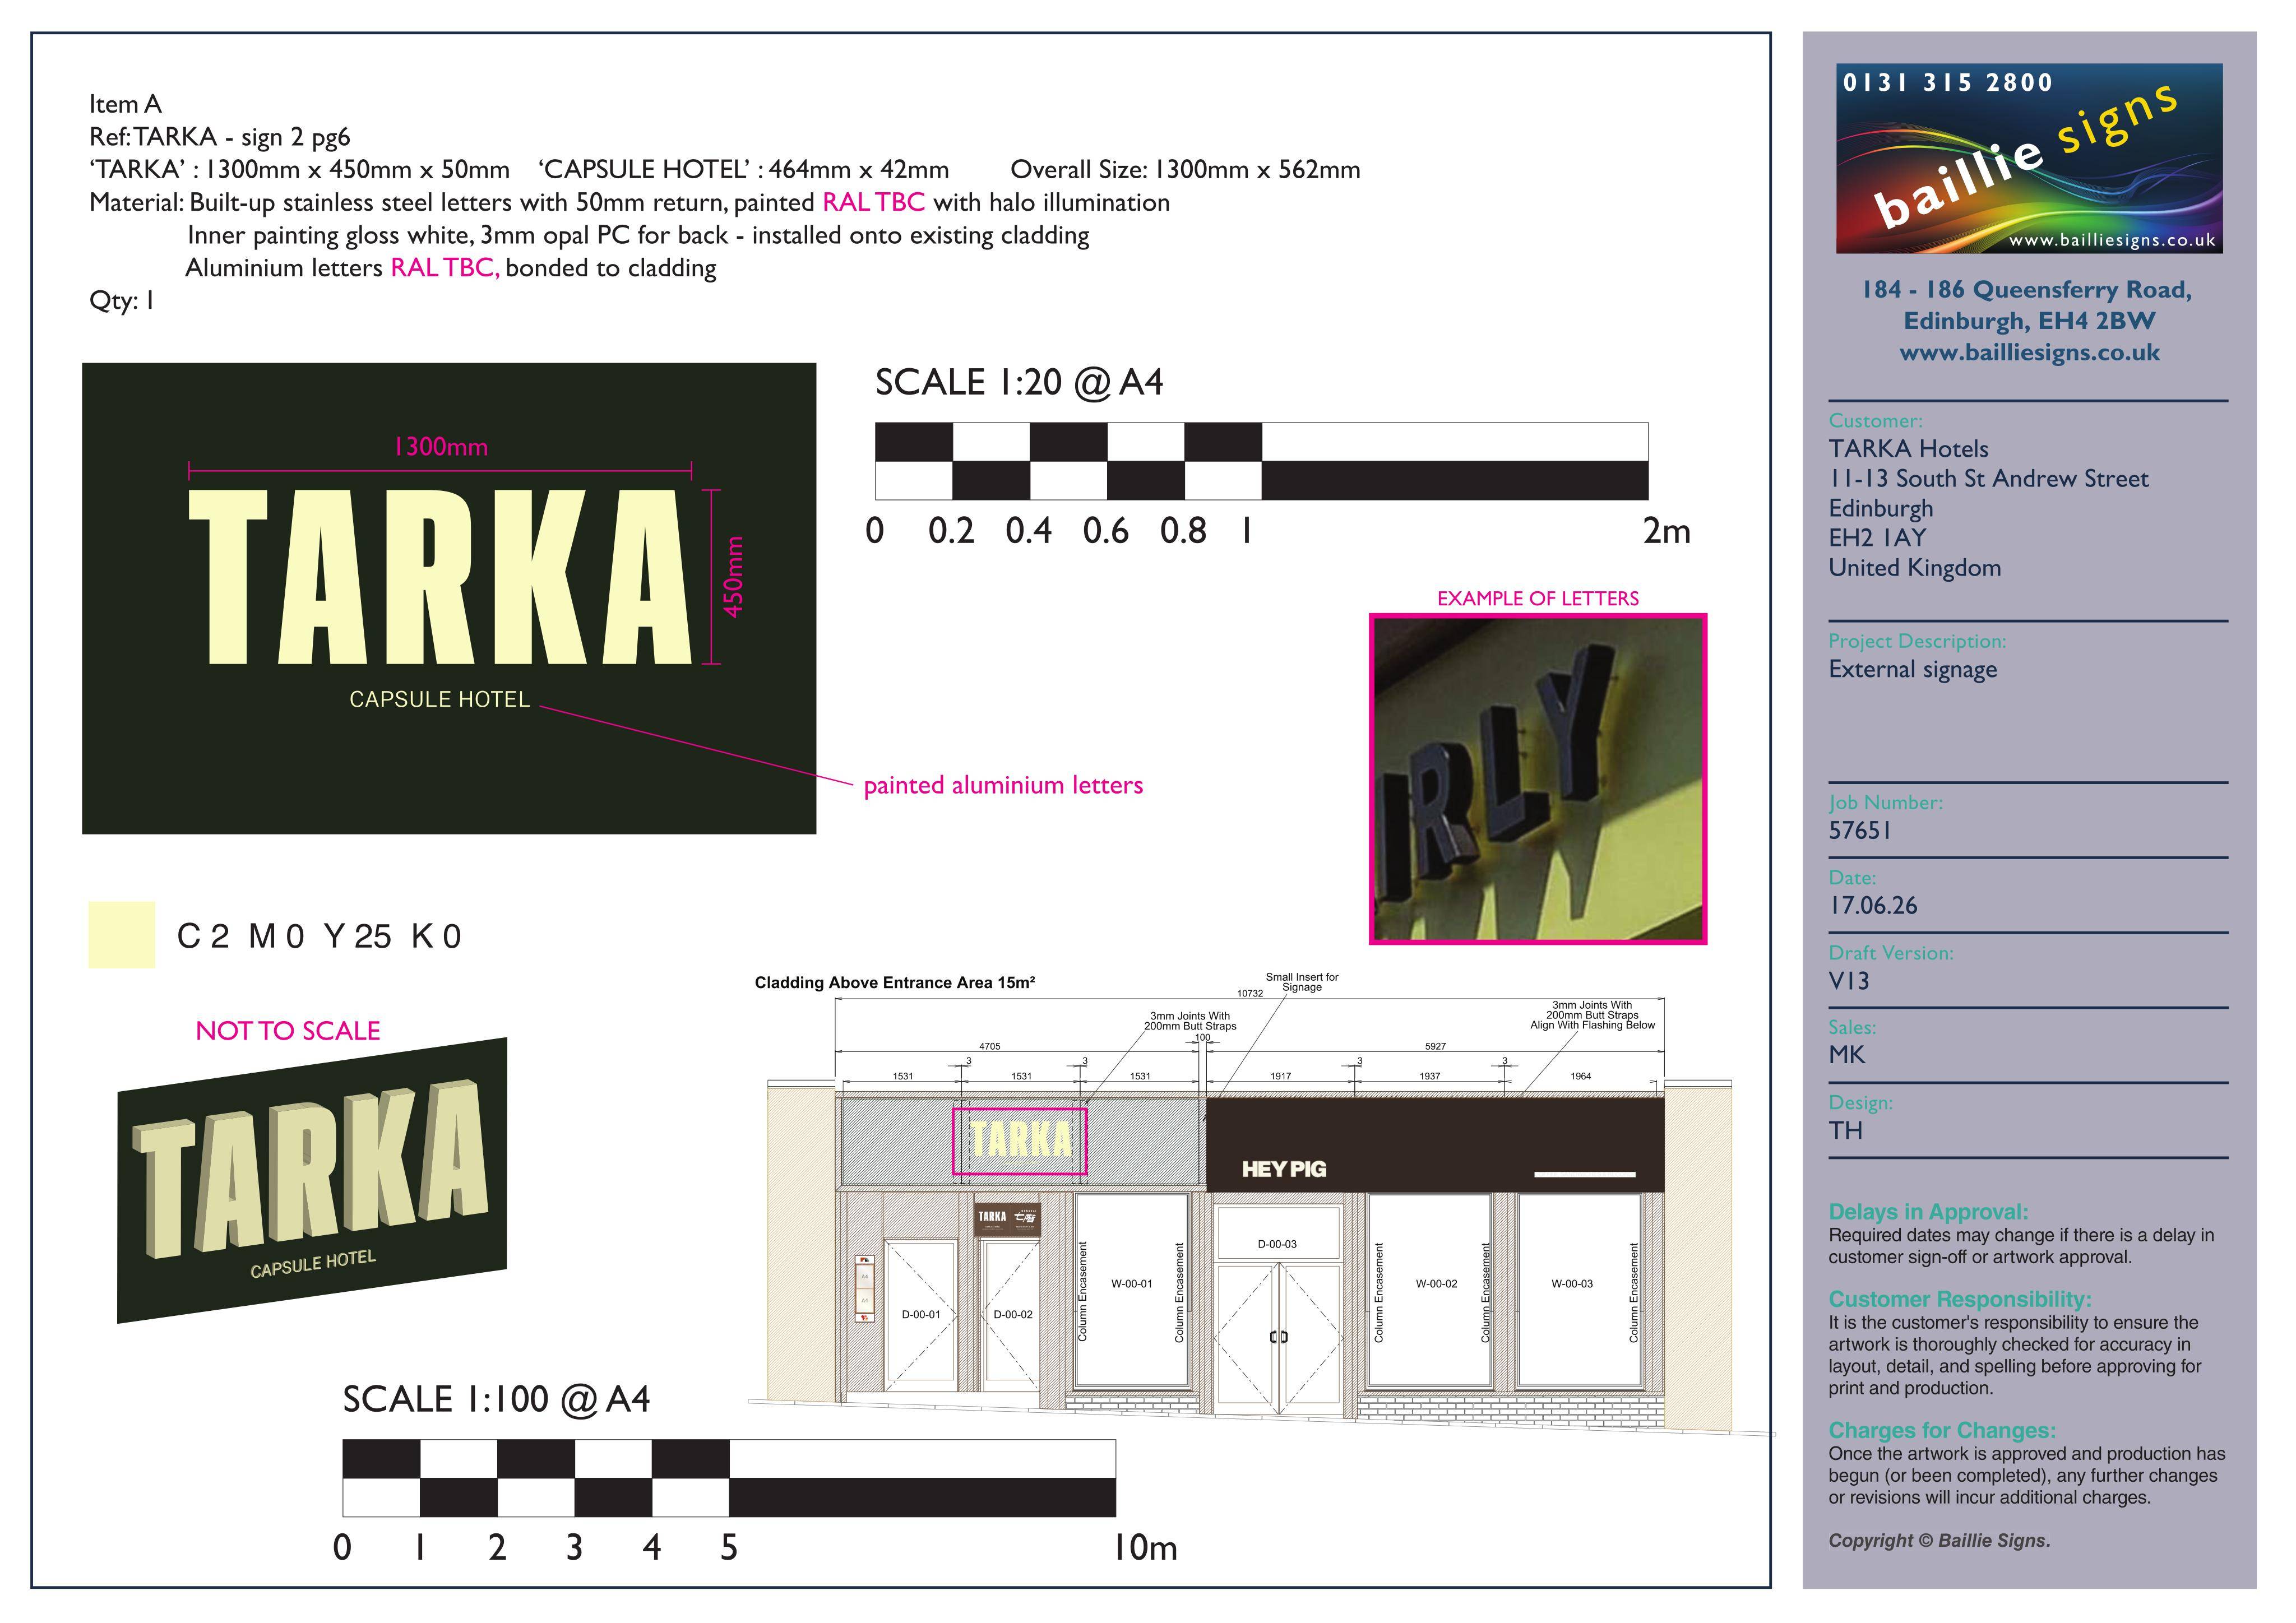Click the EXAMPLE OF LETTERS photo
2296x1623 pixels.
tap(1538, 779)
